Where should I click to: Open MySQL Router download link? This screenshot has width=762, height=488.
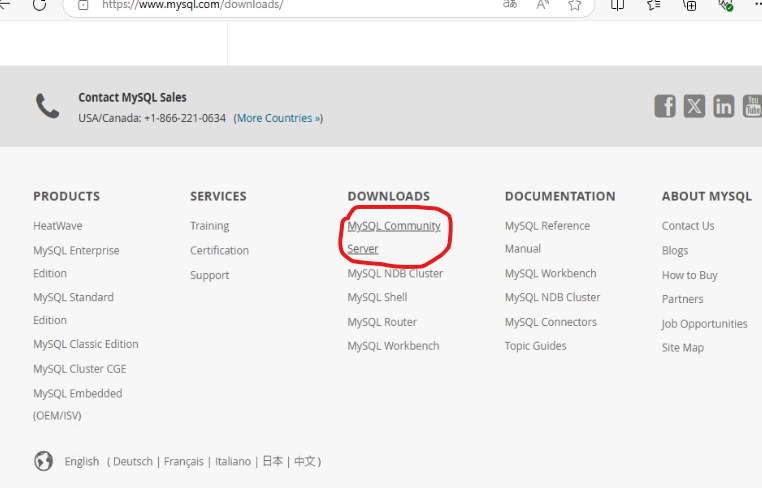point(382,322)
